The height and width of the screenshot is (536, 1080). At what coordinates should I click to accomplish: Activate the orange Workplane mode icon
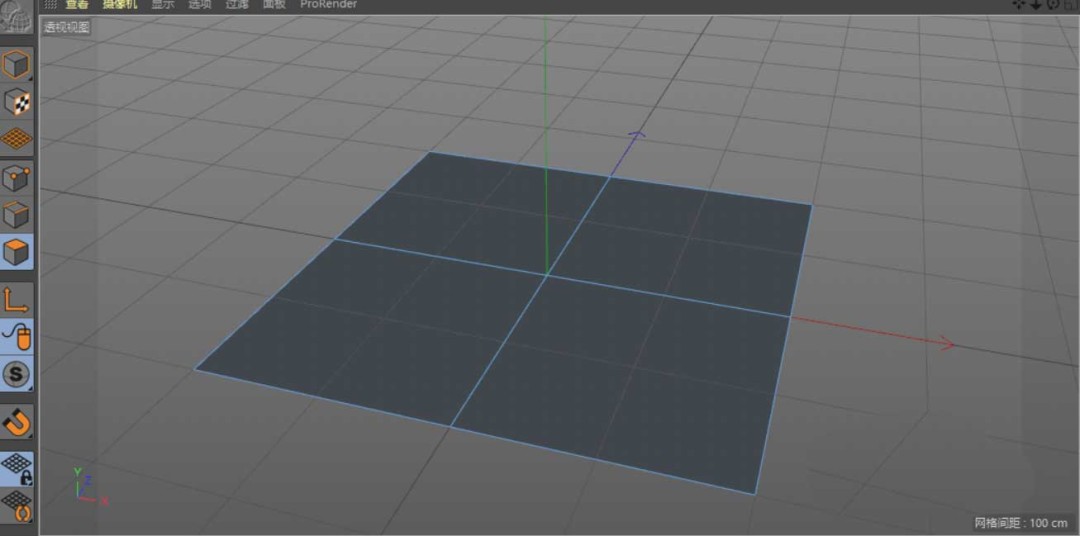tap(17, 138)
